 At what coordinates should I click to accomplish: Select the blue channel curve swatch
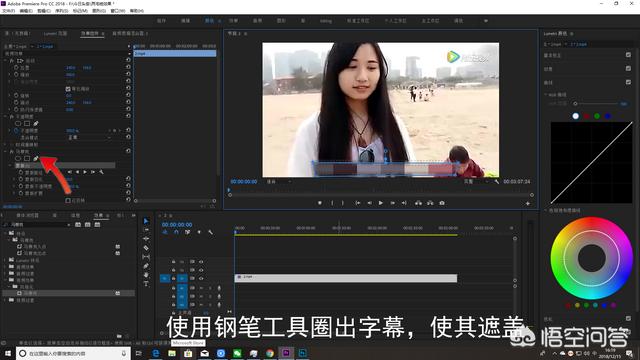tap(608, 116)
